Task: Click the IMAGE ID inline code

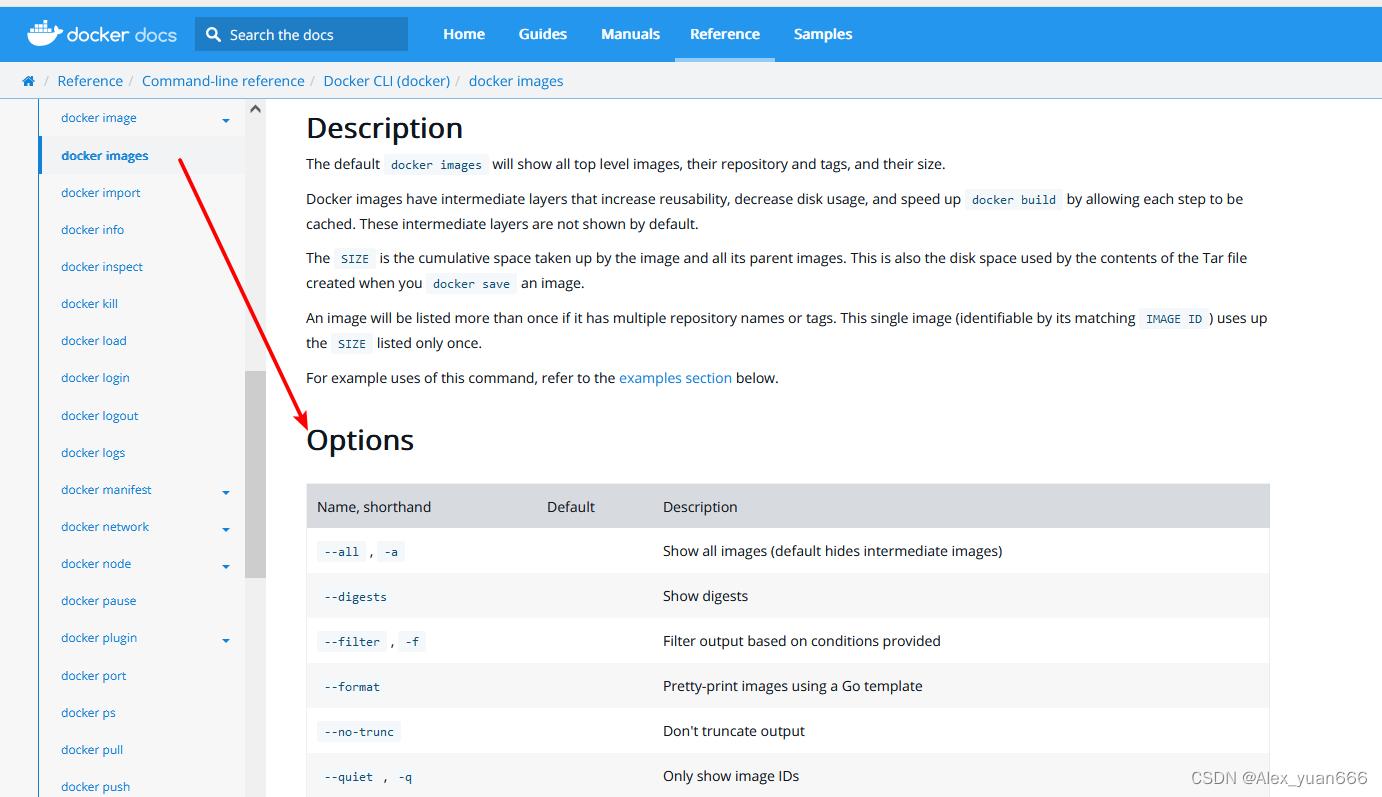Action: point(1175,319)
